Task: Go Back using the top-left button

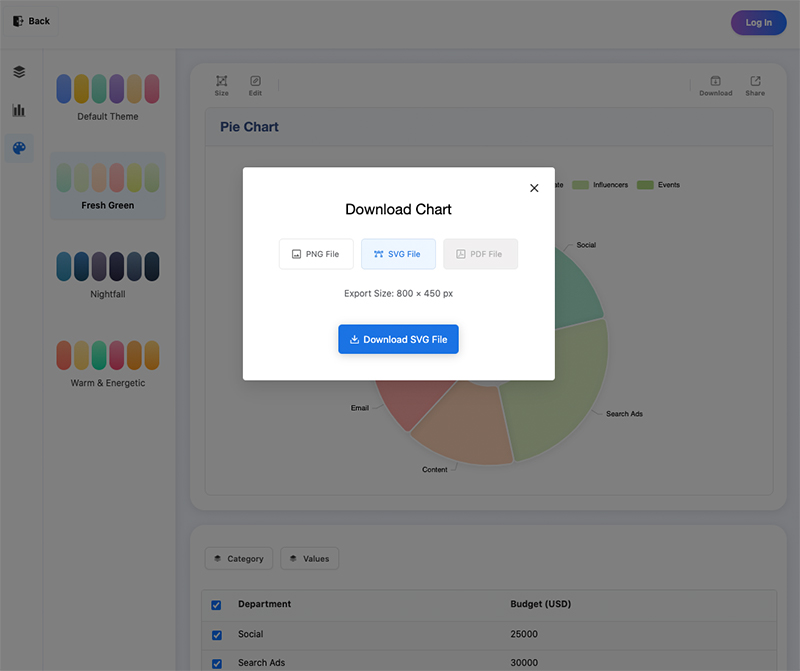Action: point(31,21)
